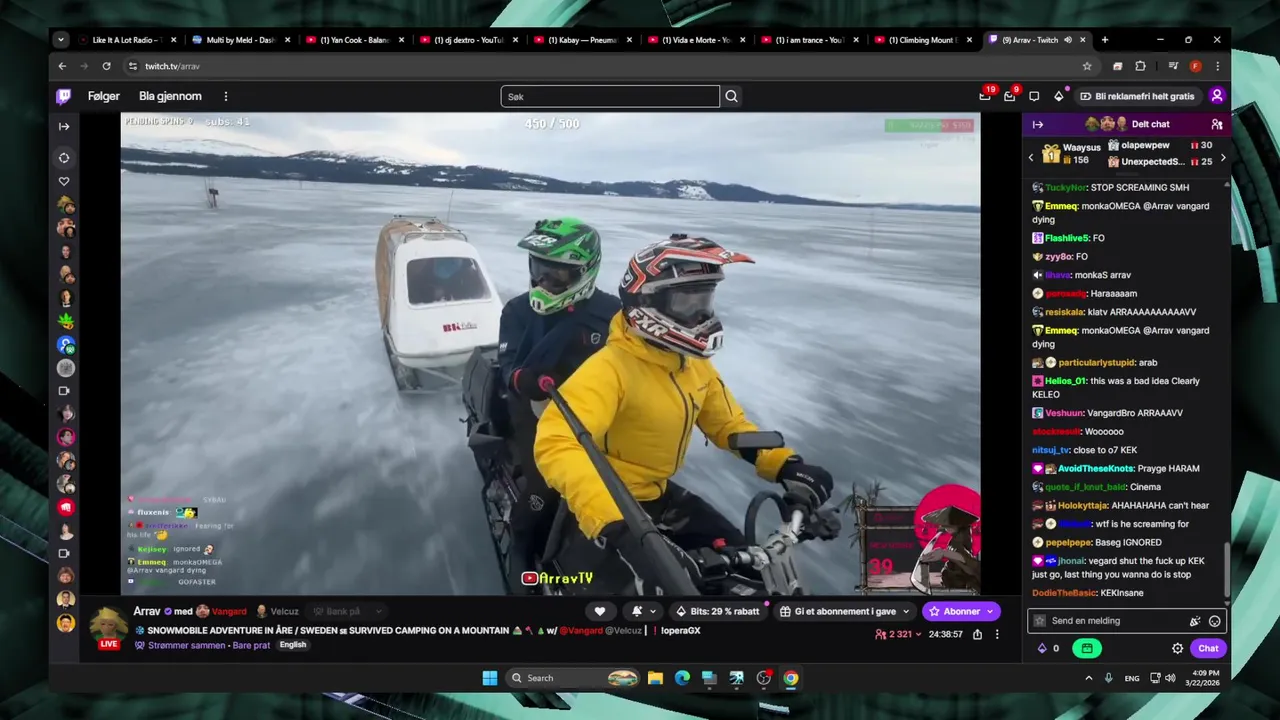This screenshot has height=720, width=1280.
Task: Expand the left sidebar arrow
Action: click(64, 126)
